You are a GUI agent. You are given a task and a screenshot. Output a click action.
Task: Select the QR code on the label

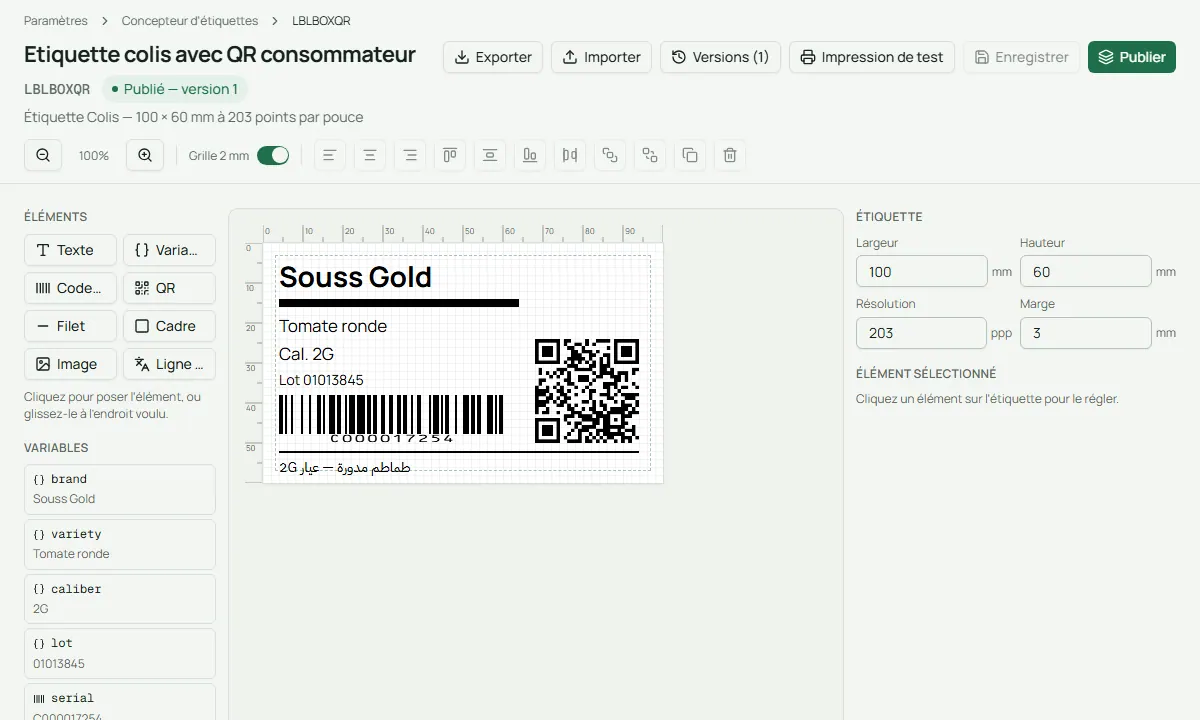pyautogui.click(x=587, y=391)
